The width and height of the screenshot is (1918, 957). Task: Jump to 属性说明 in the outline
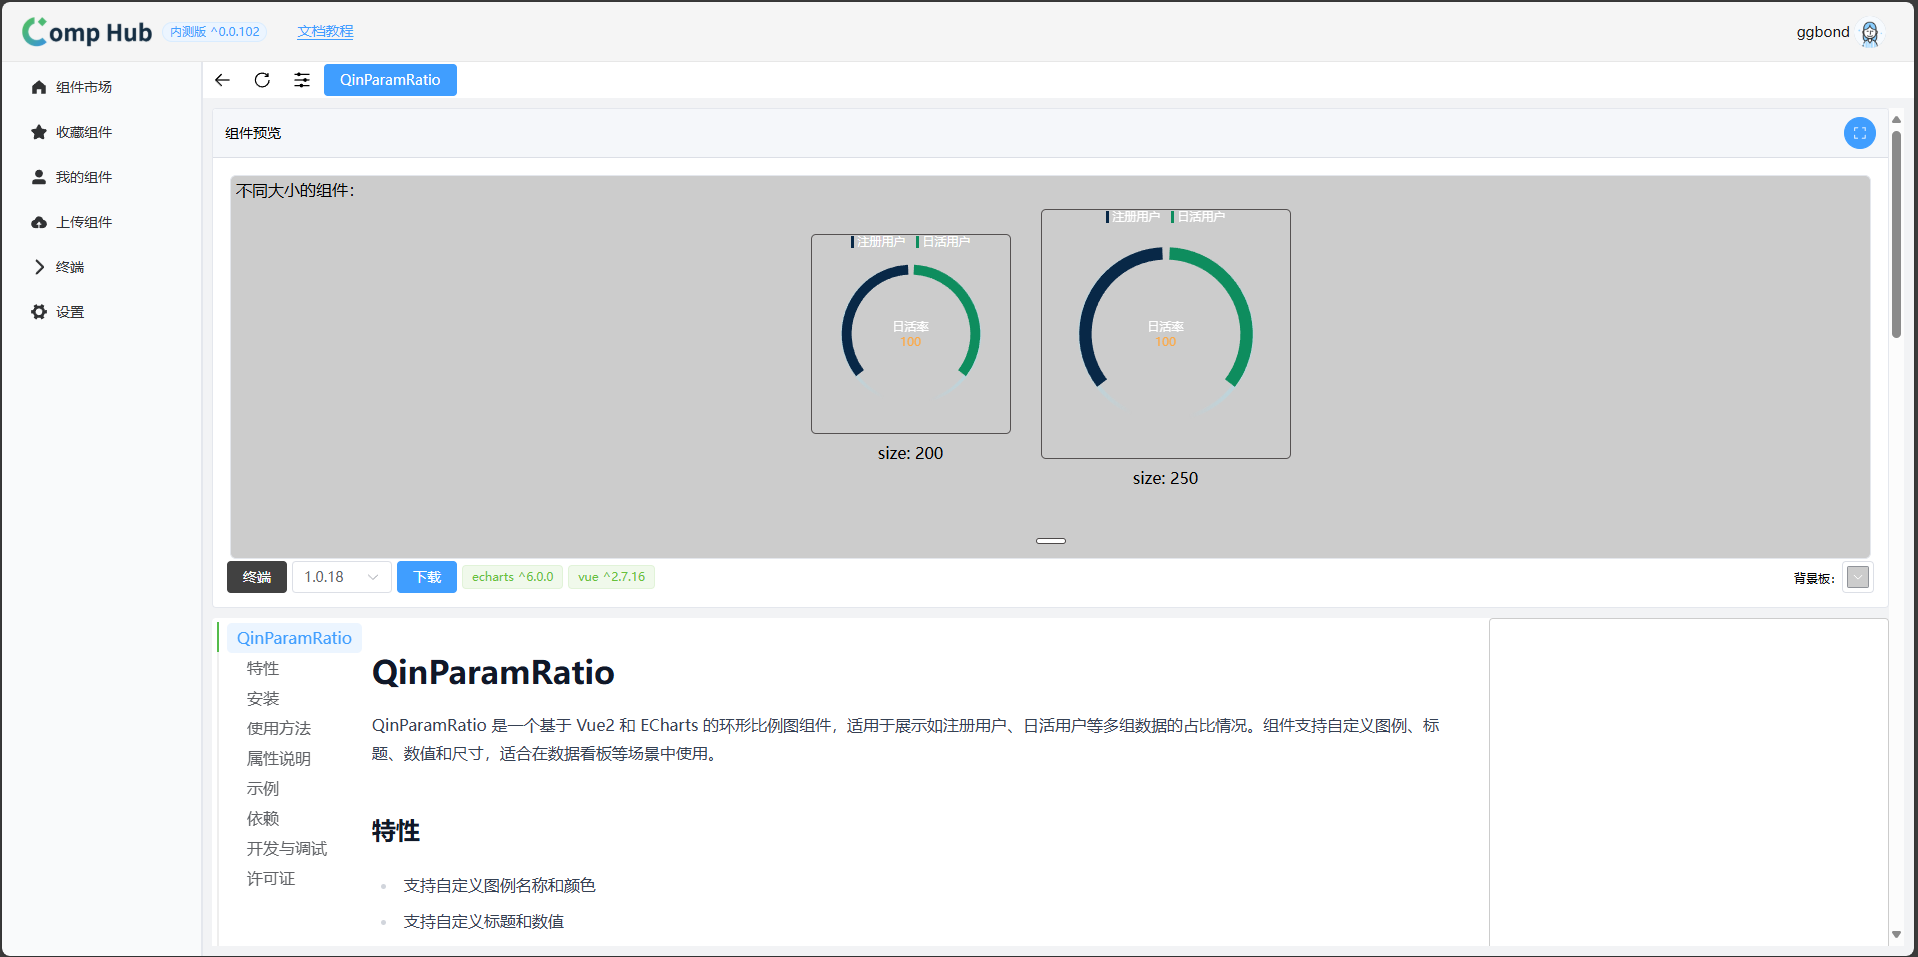[x=279, y=759]
